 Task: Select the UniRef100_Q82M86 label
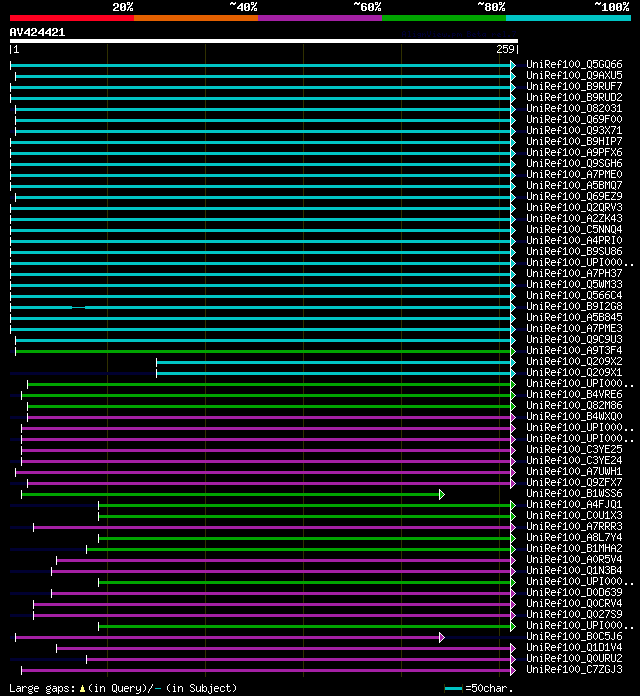click(574, 406)
